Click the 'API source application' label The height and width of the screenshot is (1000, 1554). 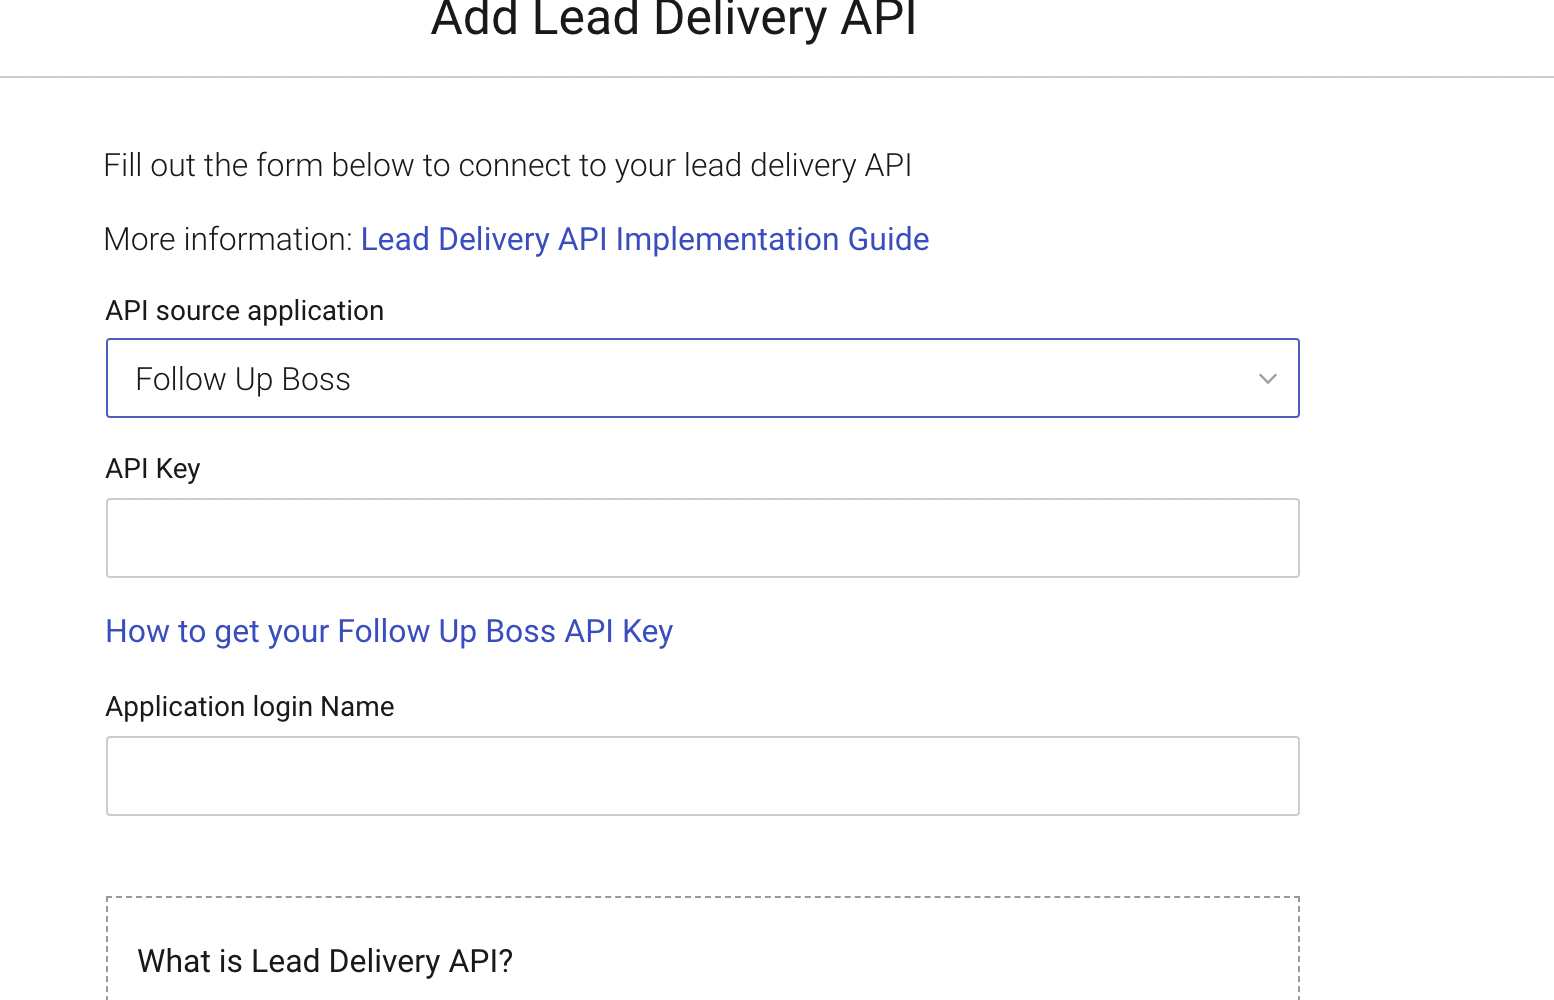(245, 311)
